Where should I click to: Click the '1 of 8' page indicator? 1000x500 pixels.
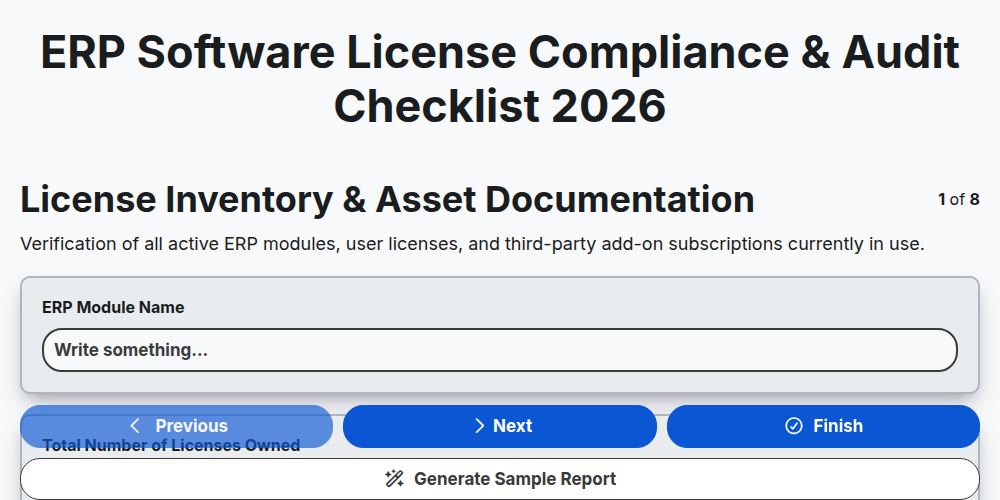pyautogui.click(x=959, y=200)
